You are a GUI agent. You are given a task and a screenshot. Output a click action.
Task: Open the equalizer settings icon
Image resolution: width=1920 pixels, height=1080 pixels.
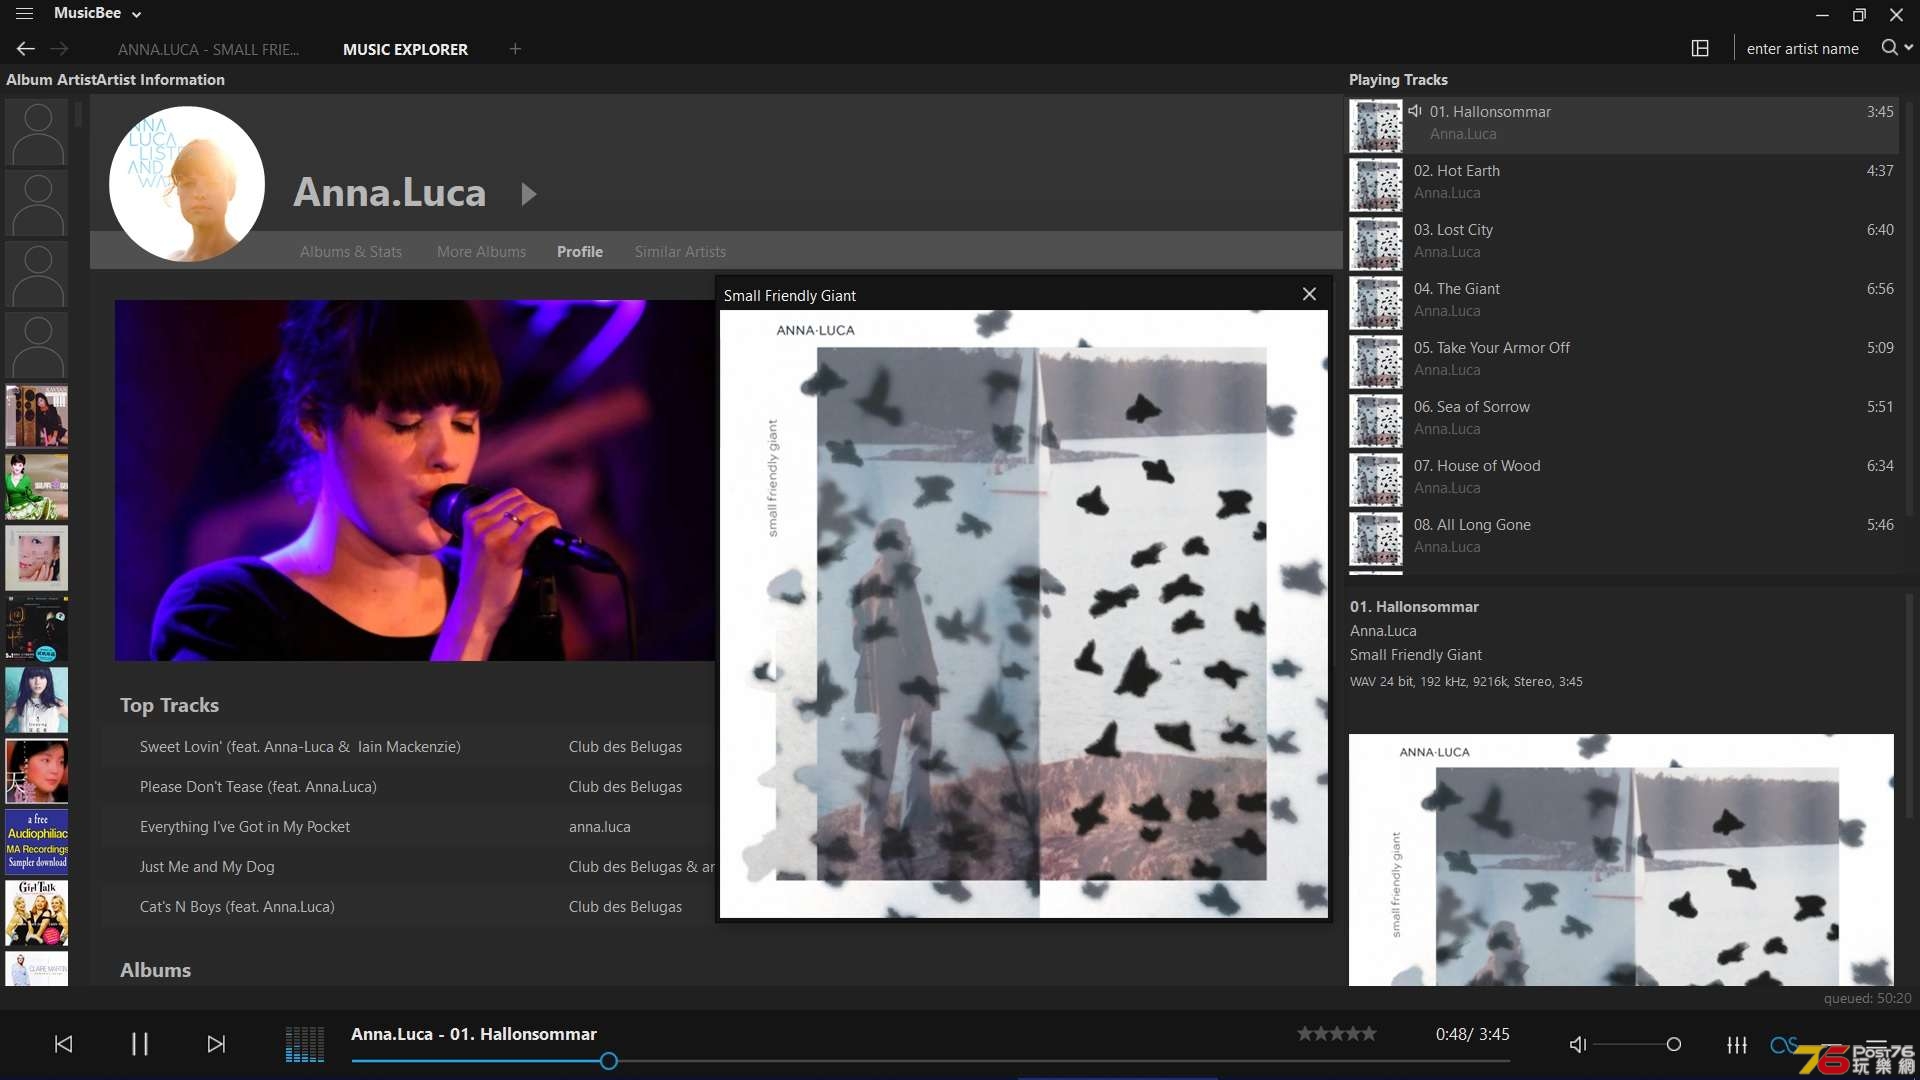click(1737, 1044)
